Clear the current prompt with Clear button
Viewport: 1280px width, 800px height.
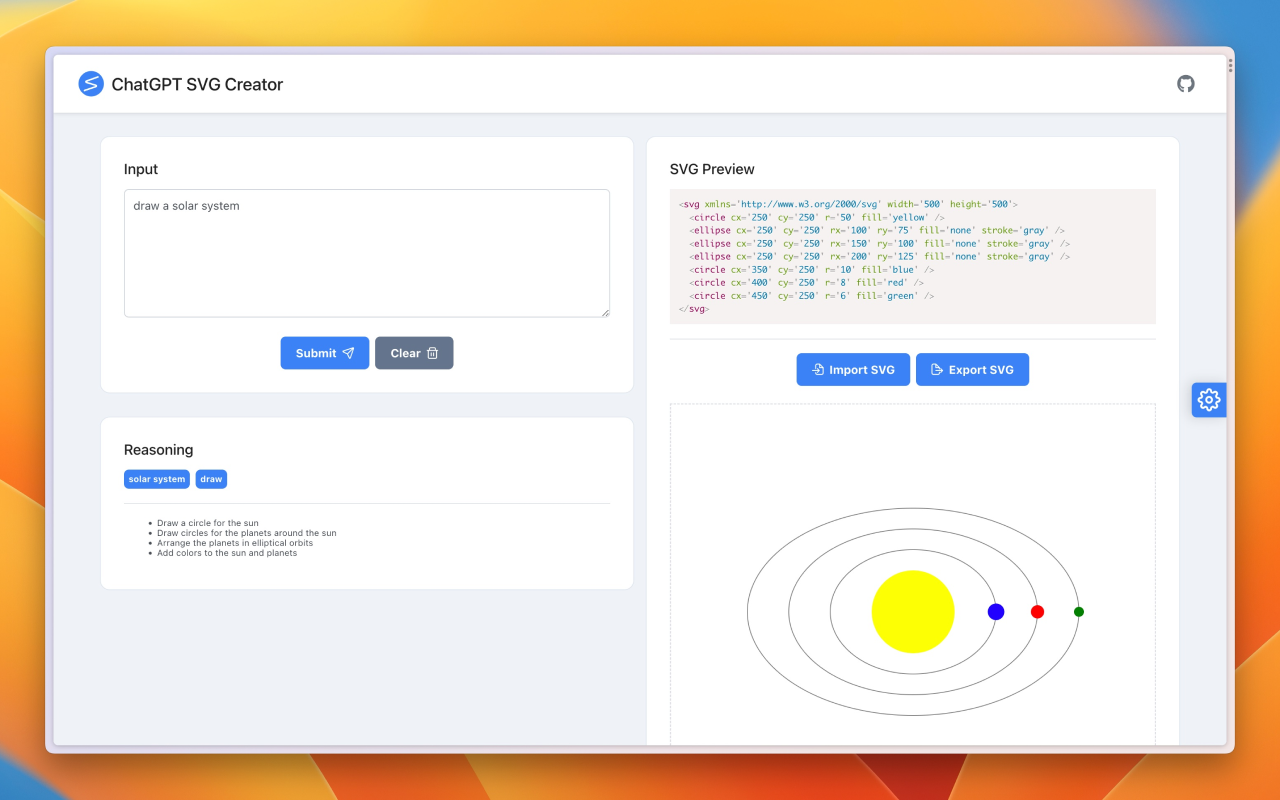[414, 352]
